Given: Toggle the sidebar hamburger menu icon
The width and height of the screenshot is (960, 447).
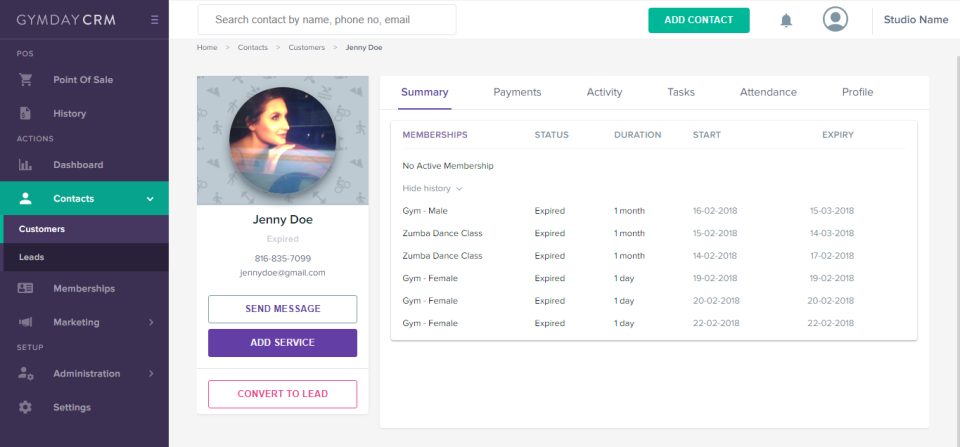Looking at the screenshot, I should pyautogui.click(x=154, y=20).
